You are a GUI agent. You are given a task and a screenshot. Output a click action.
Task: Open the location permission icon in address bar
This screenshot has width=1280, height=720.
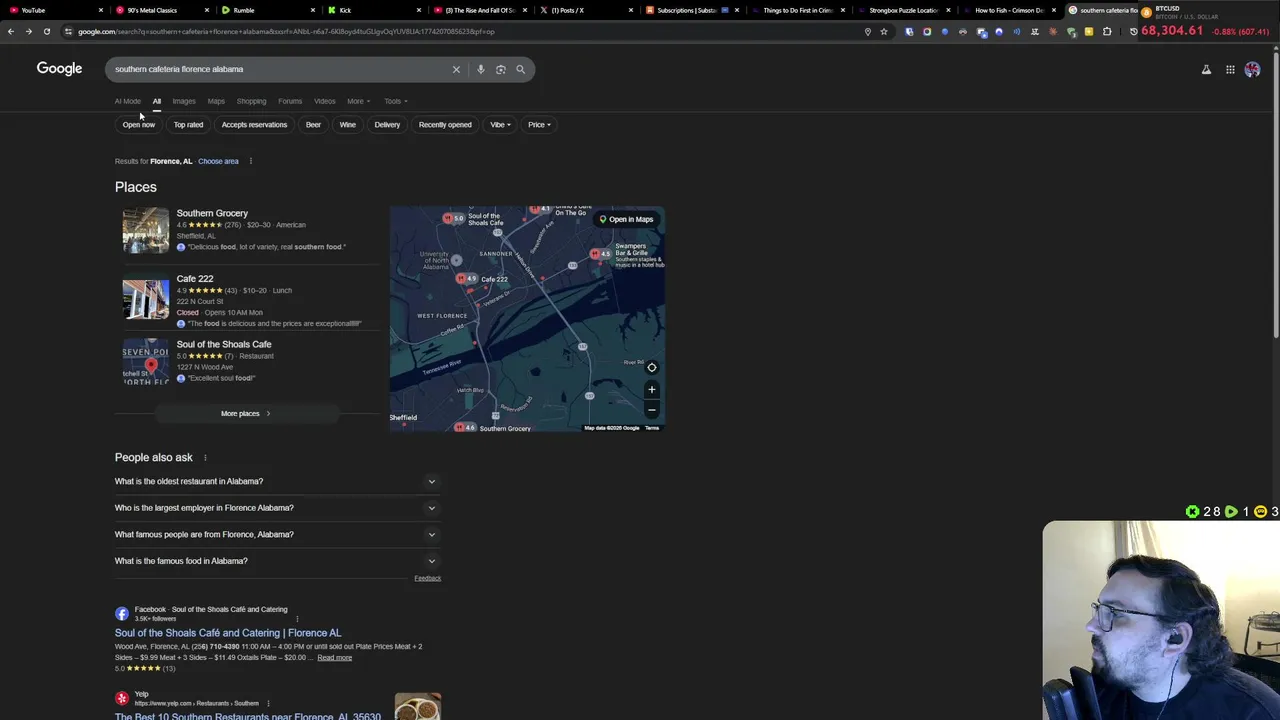click(x=867, y=31)
